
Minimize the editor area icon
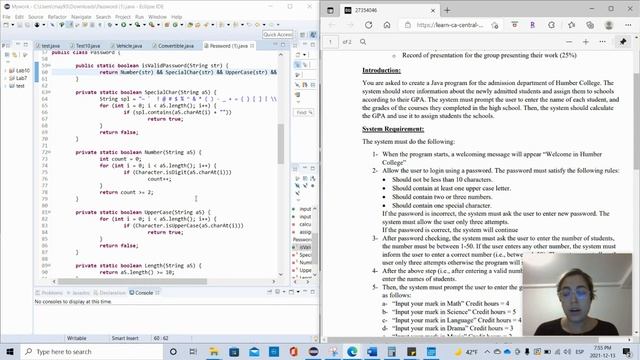pyautogui.click(x=275, y=44)
